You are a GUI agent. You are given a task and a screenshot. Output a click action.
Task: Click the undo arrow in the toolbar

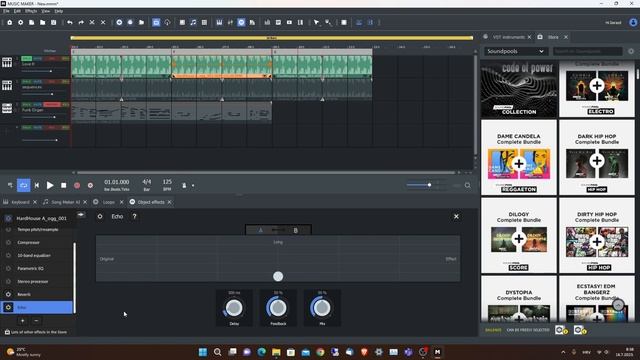click(x=70, y=22)
